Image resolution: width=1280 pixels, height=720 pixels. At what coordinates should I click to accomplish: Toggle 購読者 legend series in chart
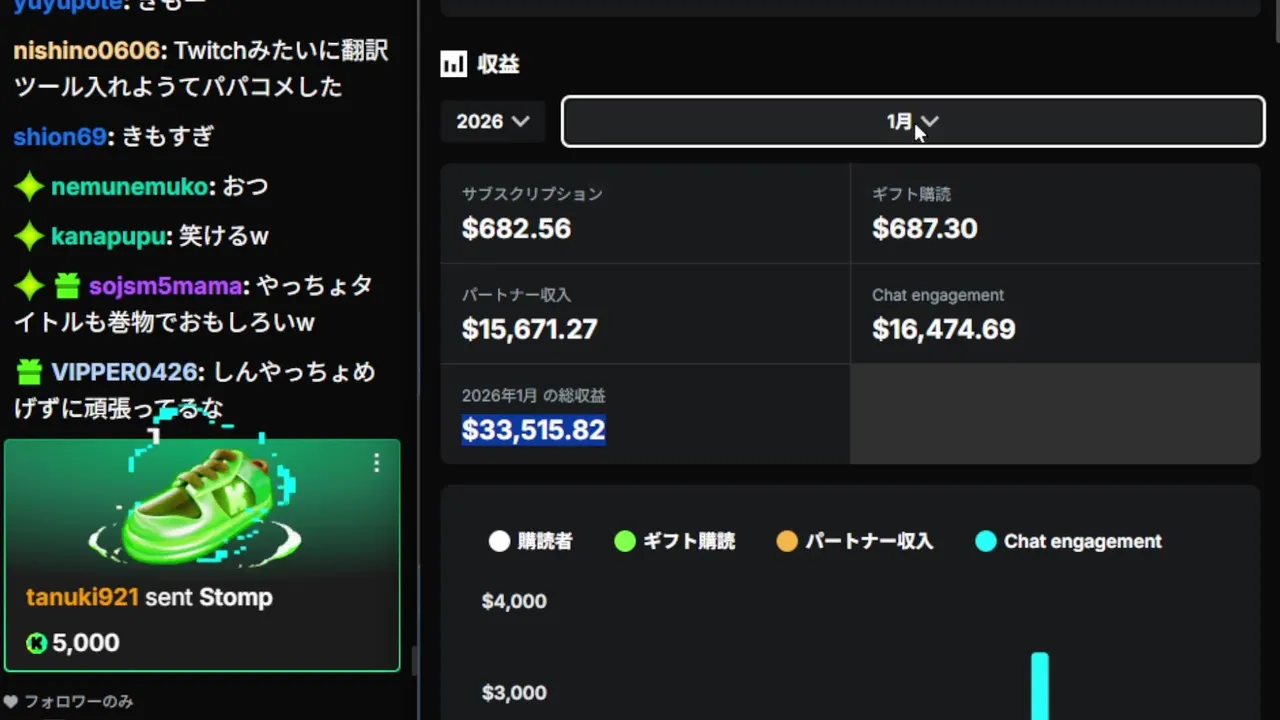pos(499,542)
